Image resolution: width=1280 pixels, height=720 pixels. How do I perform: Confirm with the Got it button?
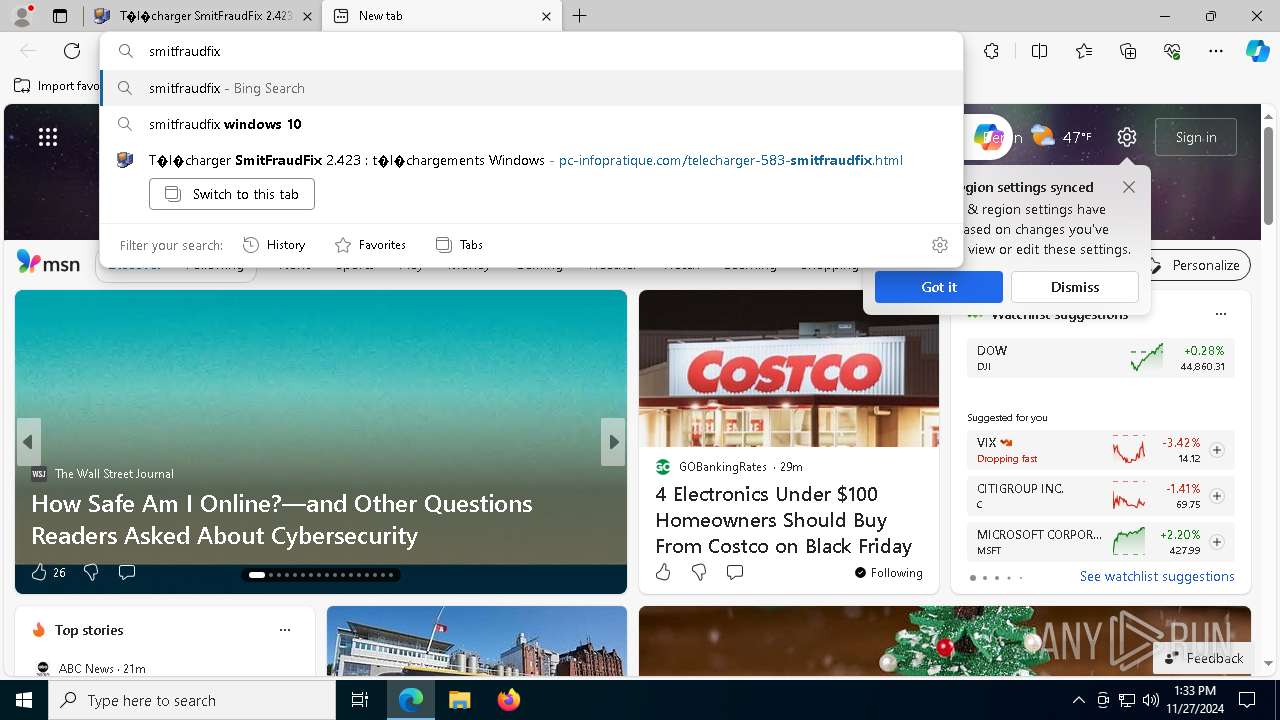click(x=939, y=287)
